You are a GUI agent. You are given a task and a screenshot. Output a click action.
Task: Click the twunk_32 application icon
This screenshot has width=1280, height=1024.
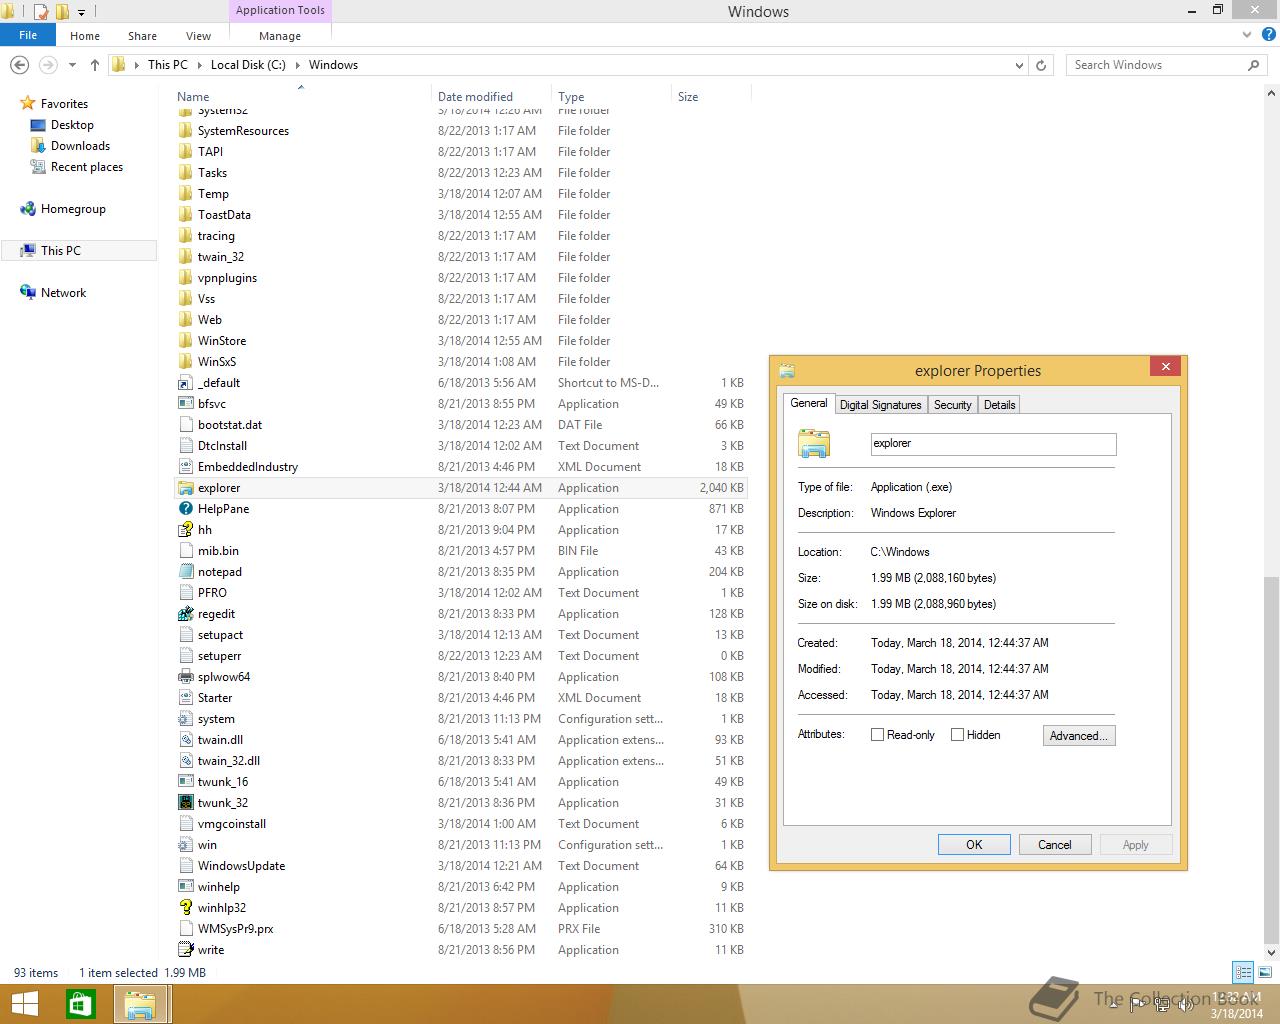click(x=185, y=803)
